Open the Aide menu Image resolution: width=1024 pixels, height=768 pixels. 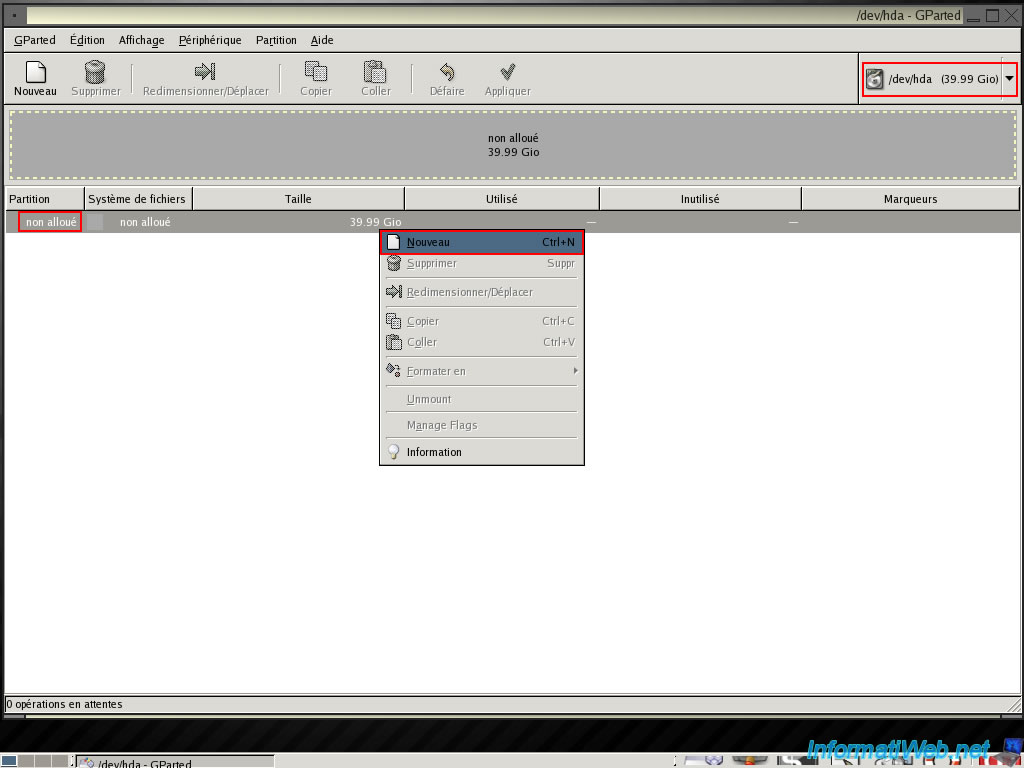[x=322, y=40]
